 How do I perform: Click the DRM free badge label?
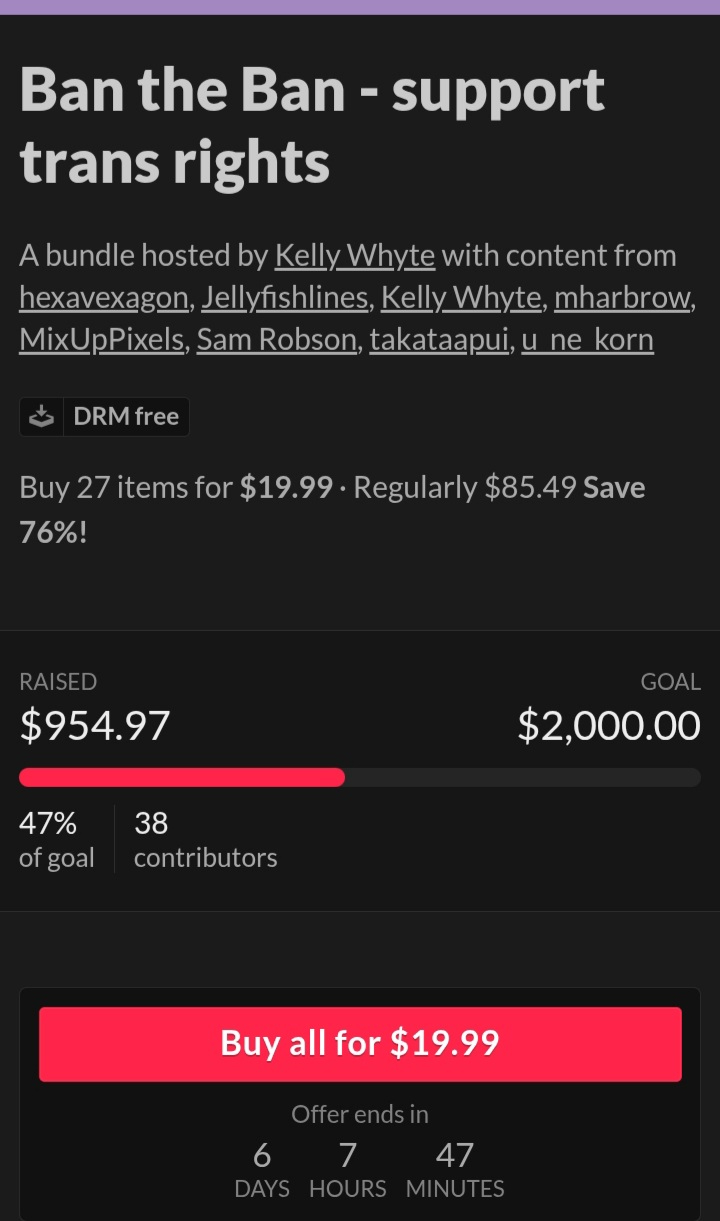click(x=126, y=417)
